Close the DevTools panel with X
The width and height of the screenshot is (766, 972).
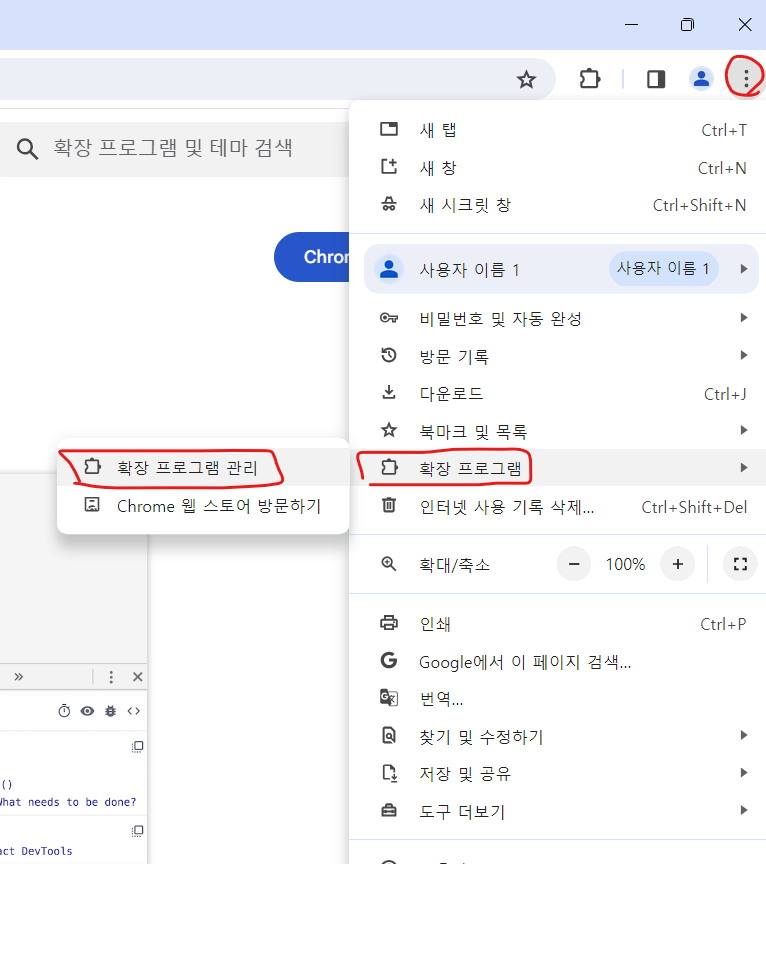click(x=138, y=677)
